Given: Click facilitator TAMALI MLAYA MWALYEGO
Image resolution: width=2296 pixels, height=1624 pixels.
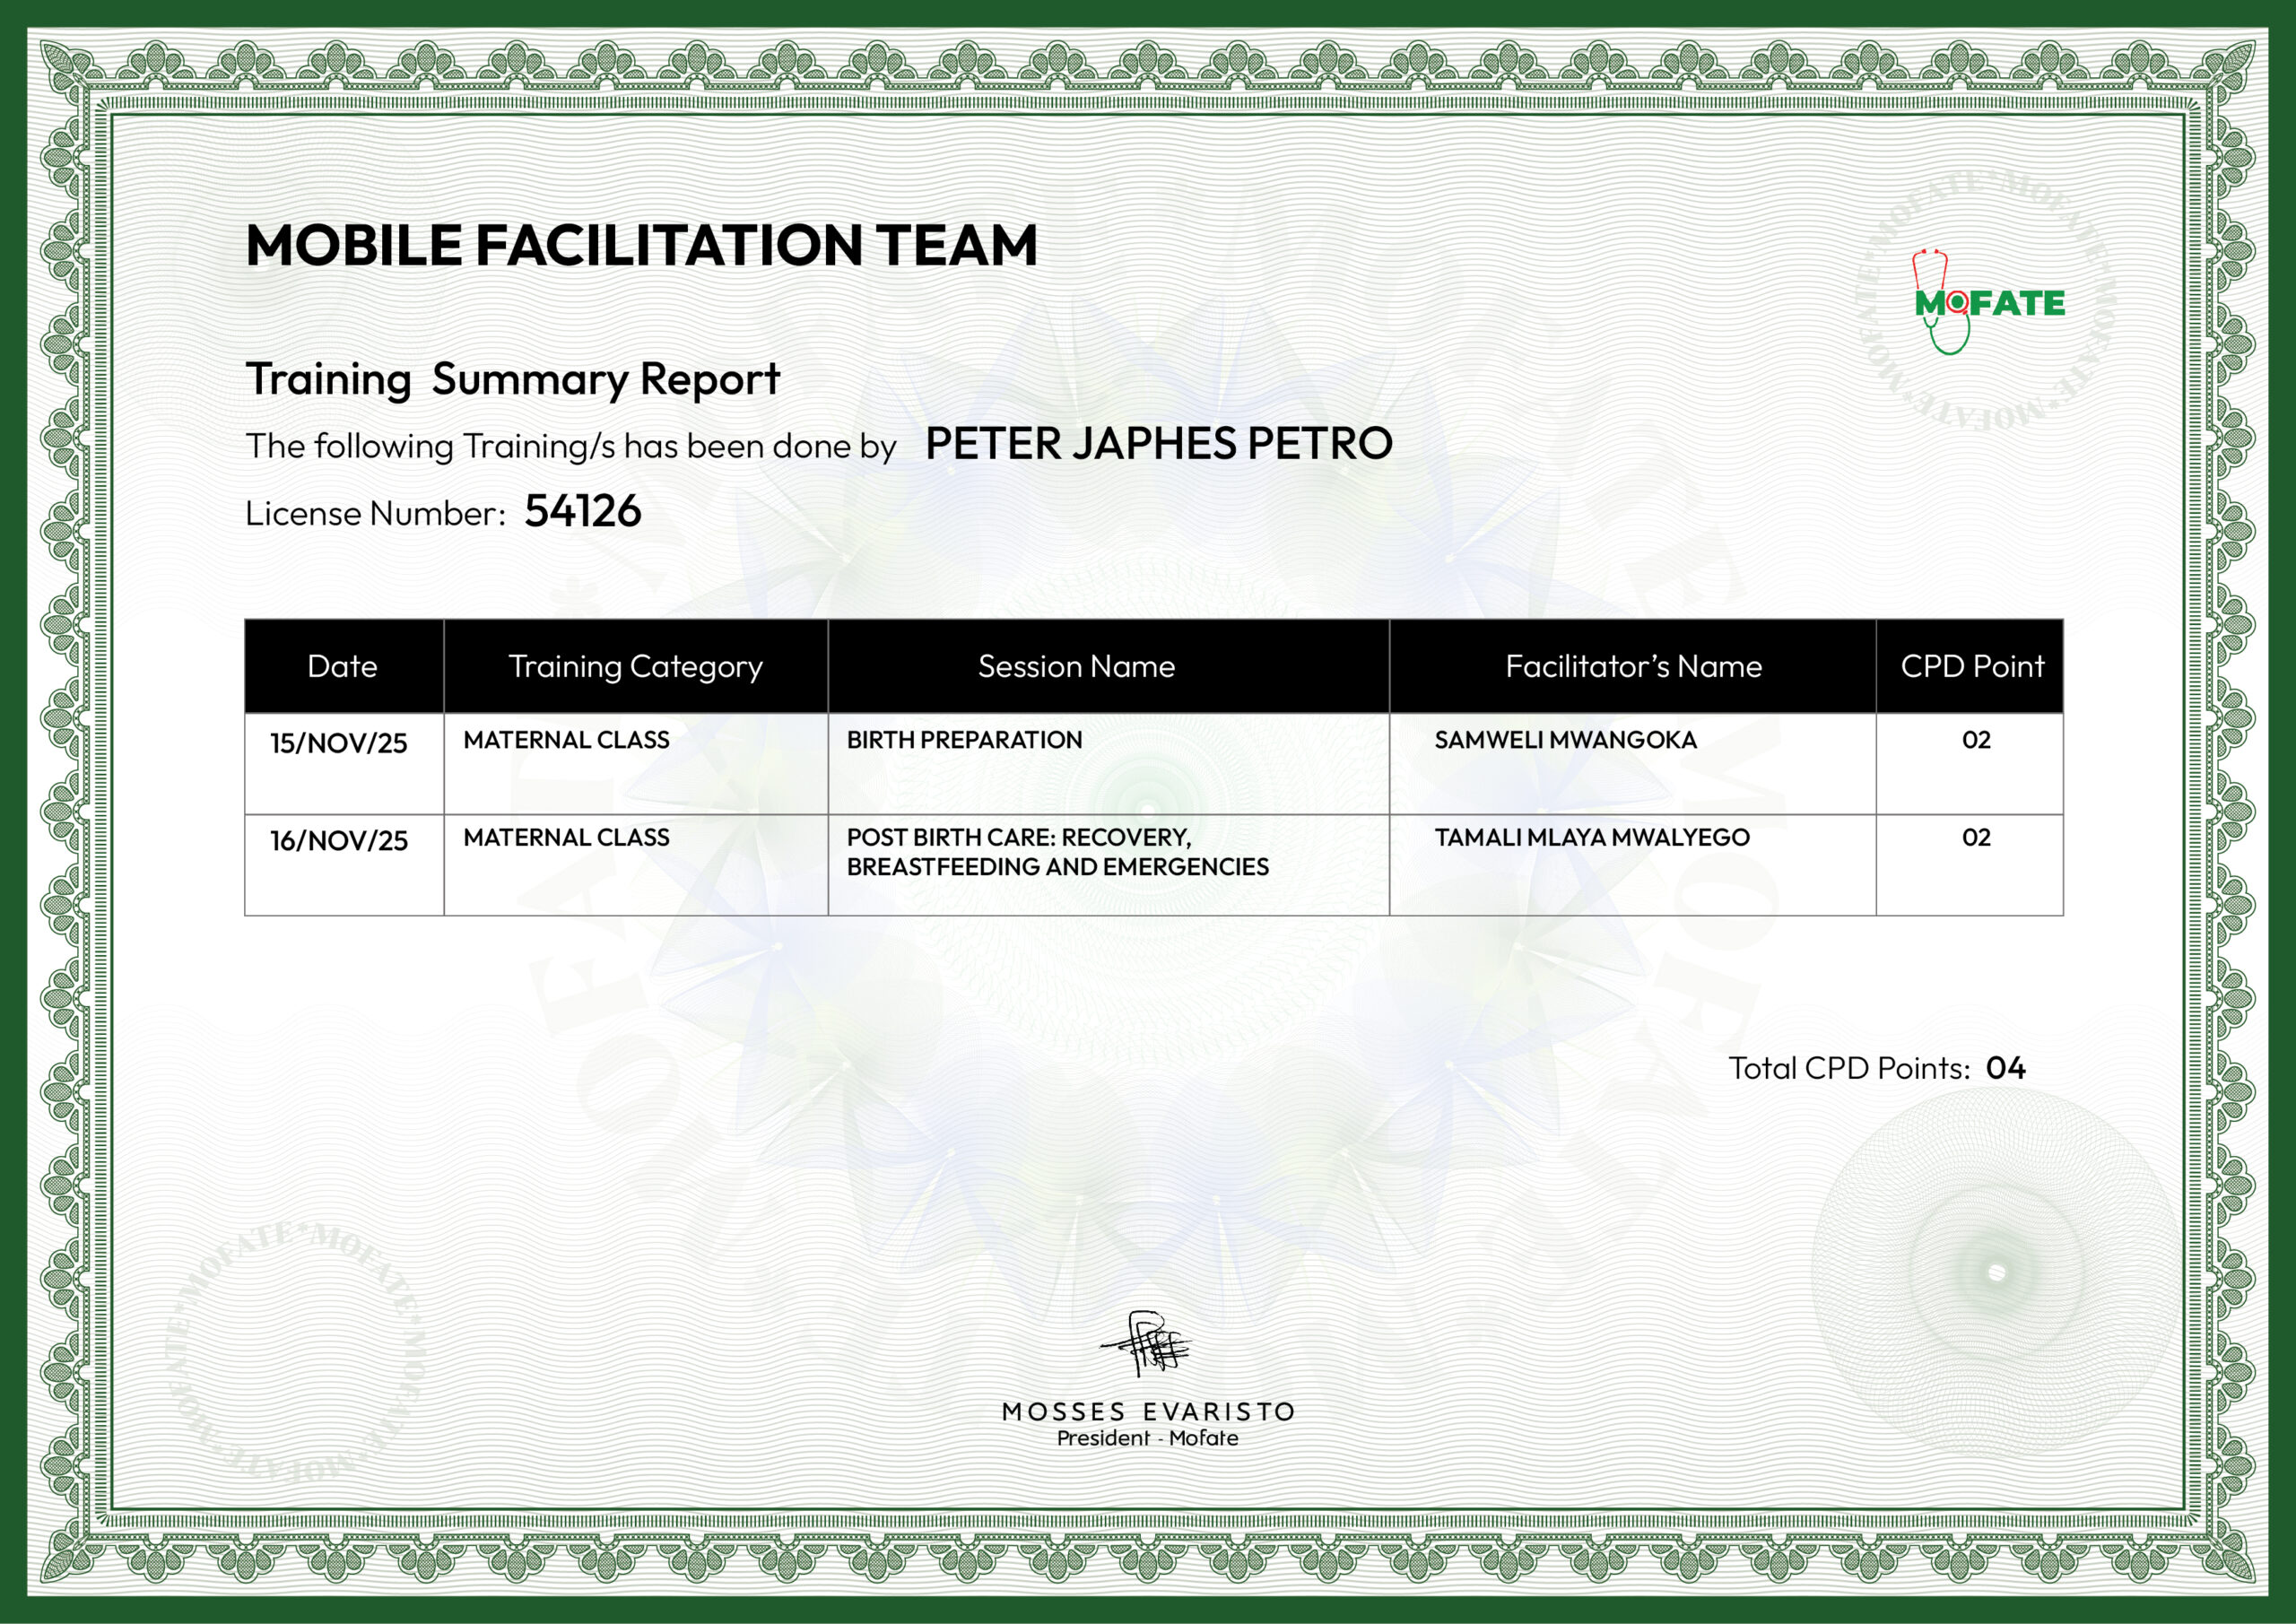Looking at the screenshot, I should click(1591, 837).
